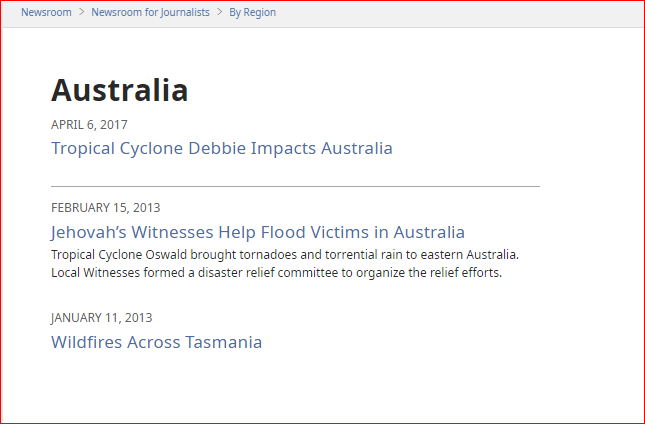Screen dimensions: 645x424
Task: Click the Newsroom breadcrumb link
Action: coord(46,12)
